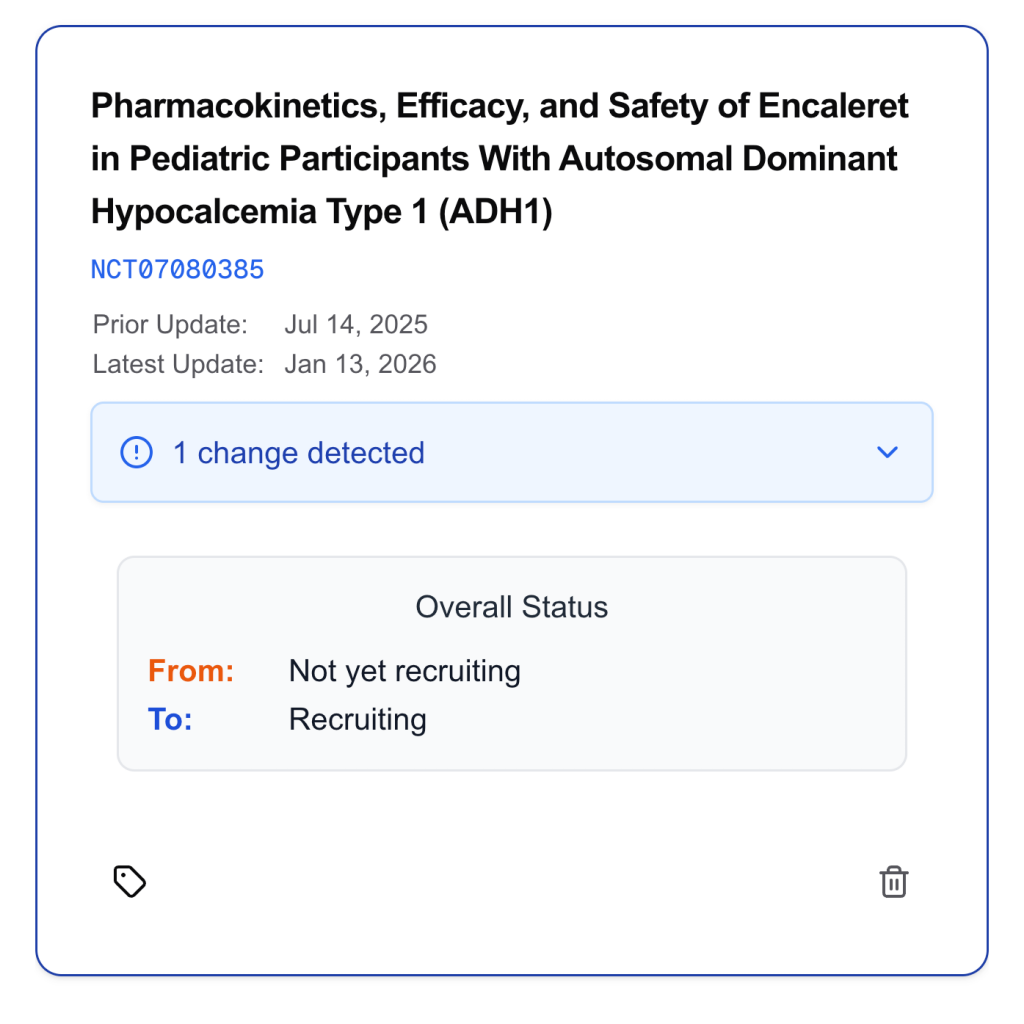Viewport: 1024px width, 1024px height.
Task: Delete this trial using the trash icon
Action: tap(893, 882)
